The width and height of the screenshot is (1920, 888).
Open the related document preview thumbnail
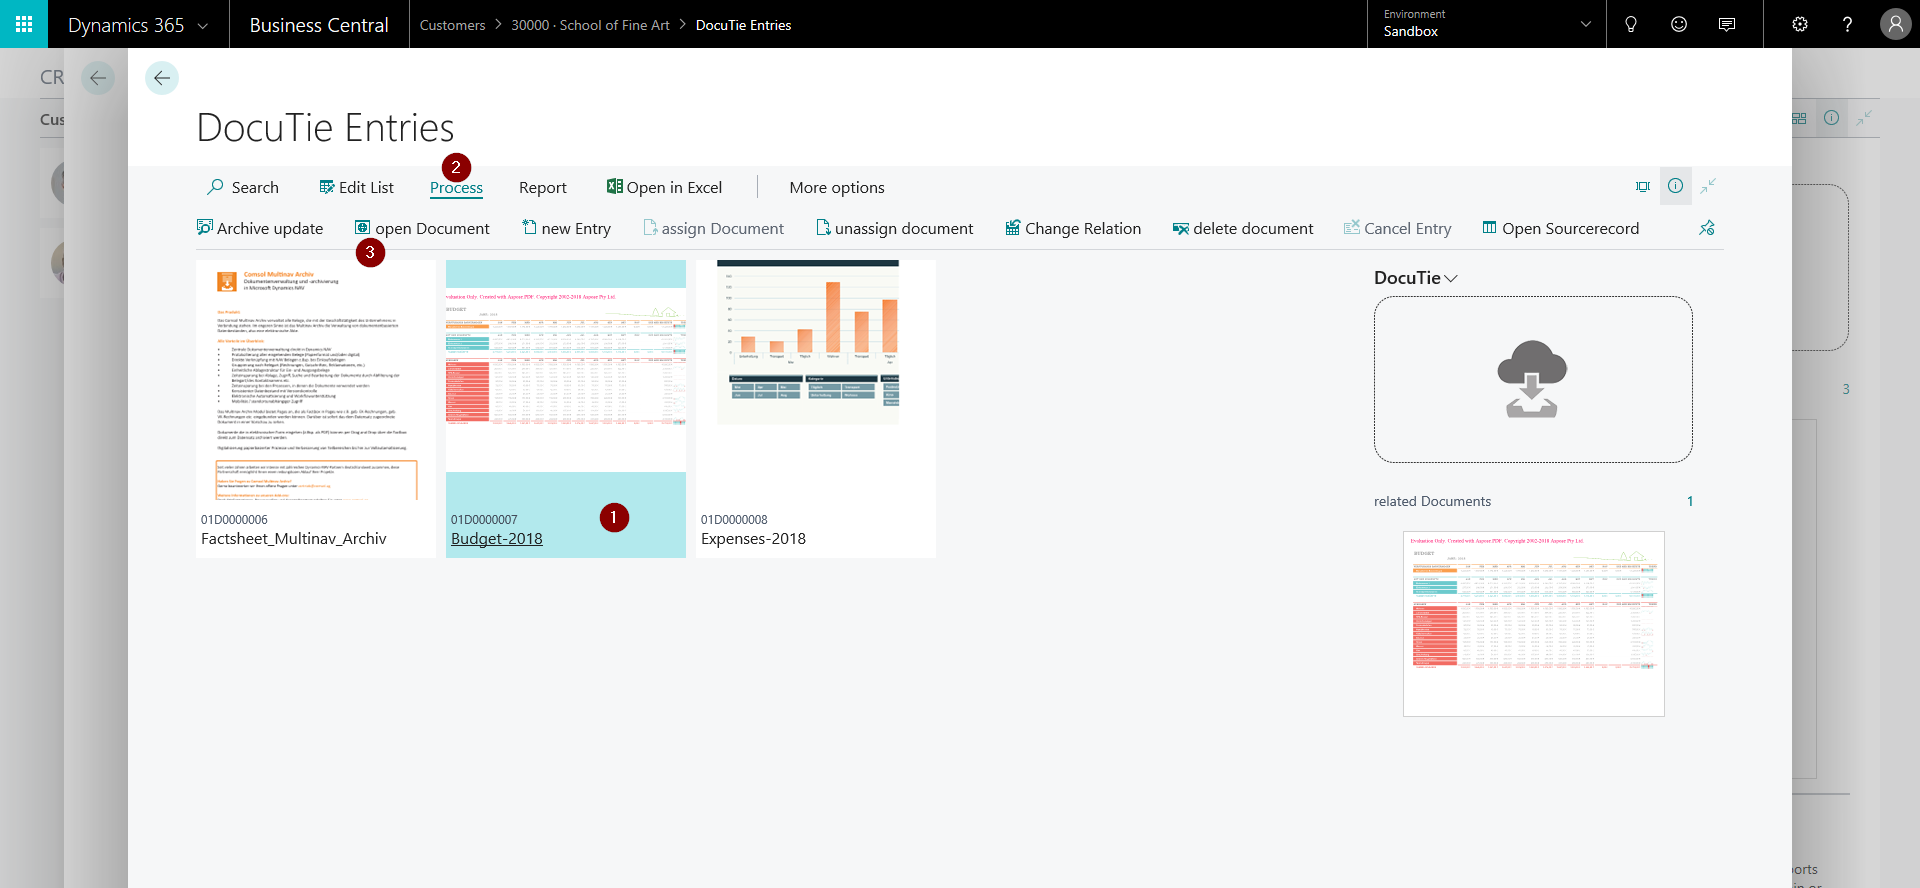pyautogui.click(x=1534, y=623)
